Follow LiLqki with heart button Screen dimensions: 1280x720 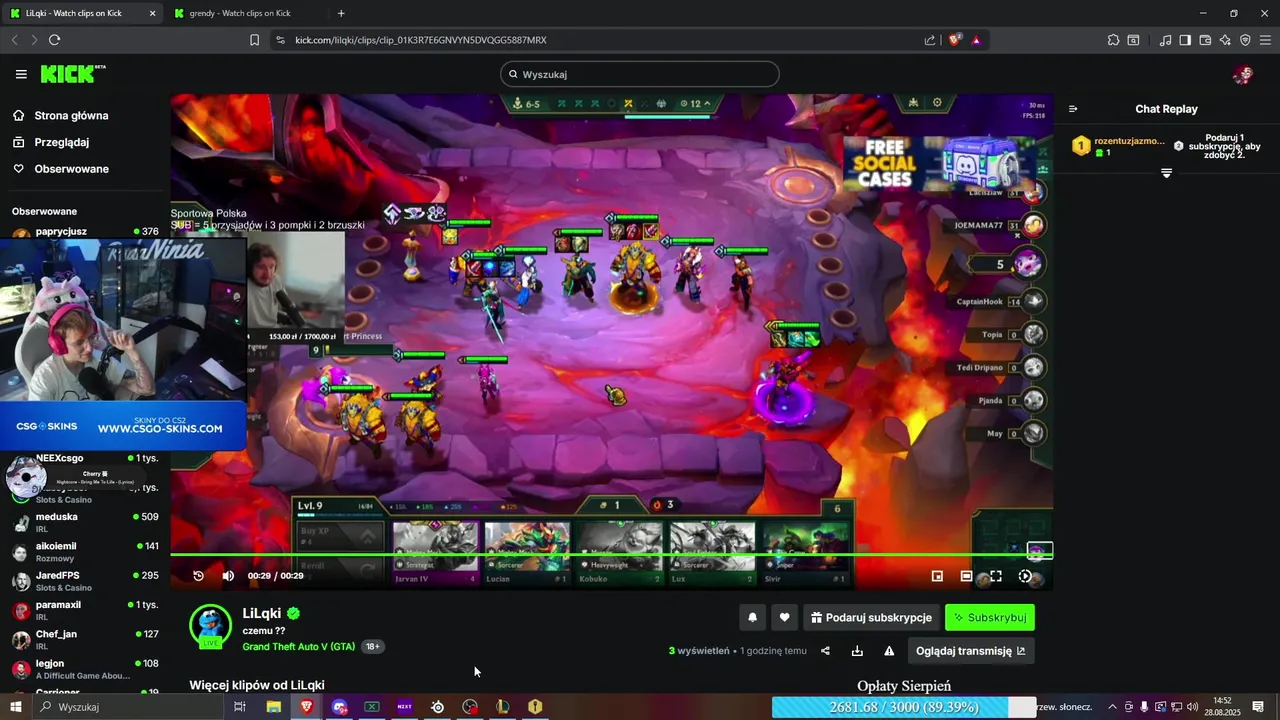pos(784,618)
